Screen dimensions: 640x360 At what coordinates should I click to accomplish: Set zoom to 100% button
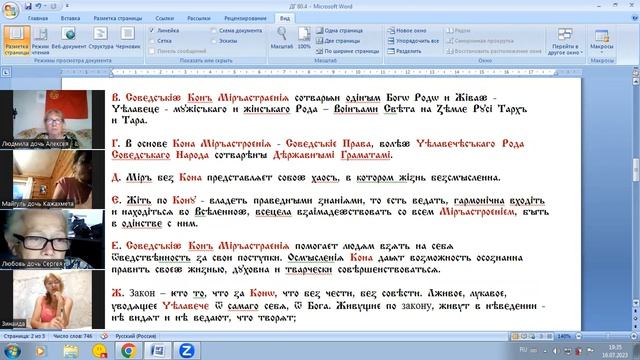click(x=304, y=39)
